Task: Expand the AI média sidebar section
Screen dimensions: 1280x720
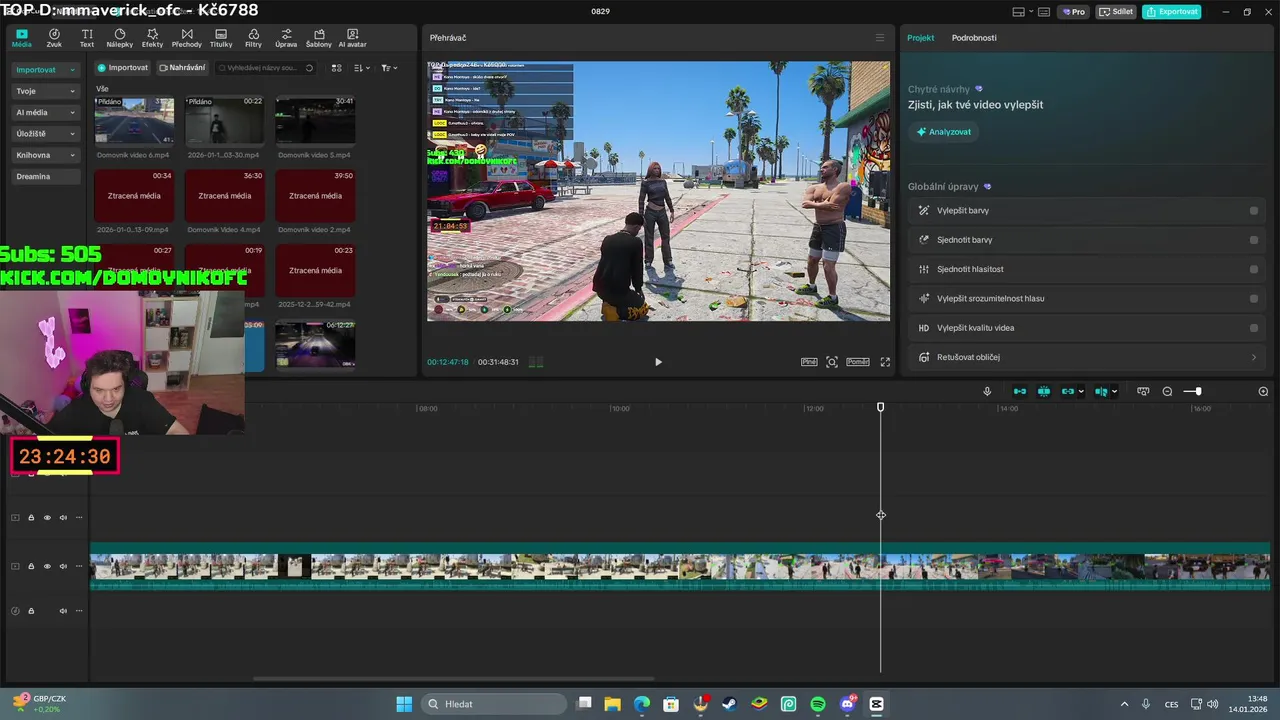Action: pyautogui.click(x=46, y=113)
